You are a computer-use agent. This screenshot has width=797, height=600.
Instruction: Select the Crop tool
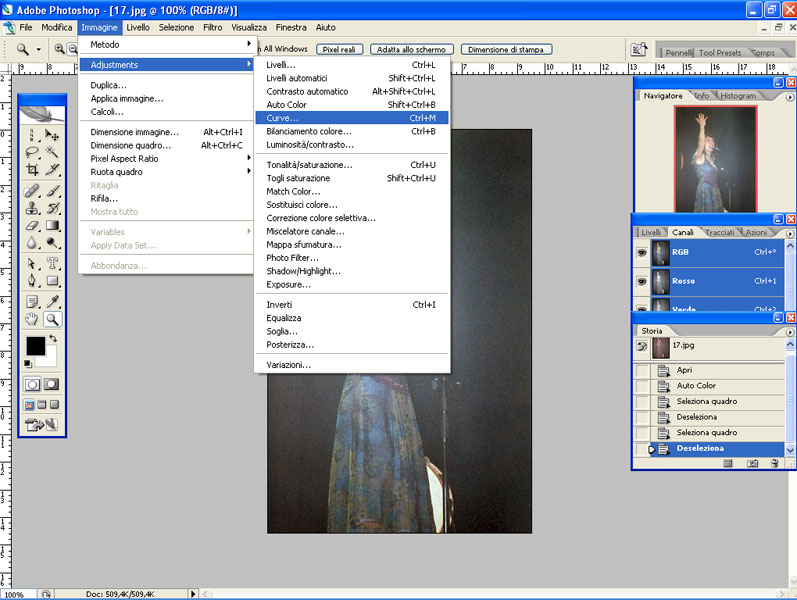click(x=32, y=170)
